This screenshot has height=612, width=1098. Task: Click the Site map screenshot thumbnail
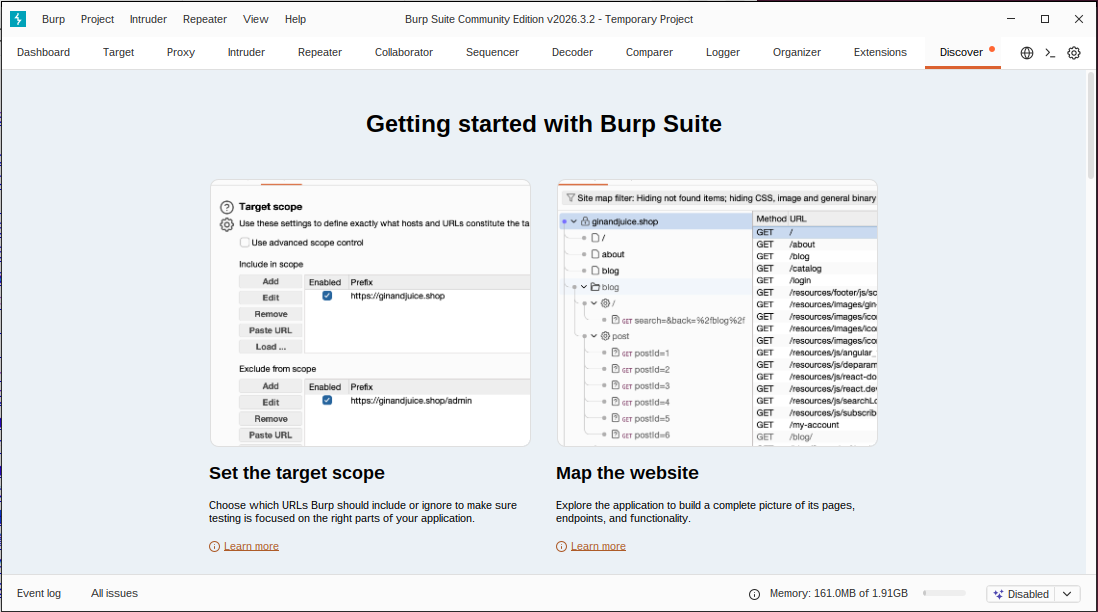[x=717, y=313]
